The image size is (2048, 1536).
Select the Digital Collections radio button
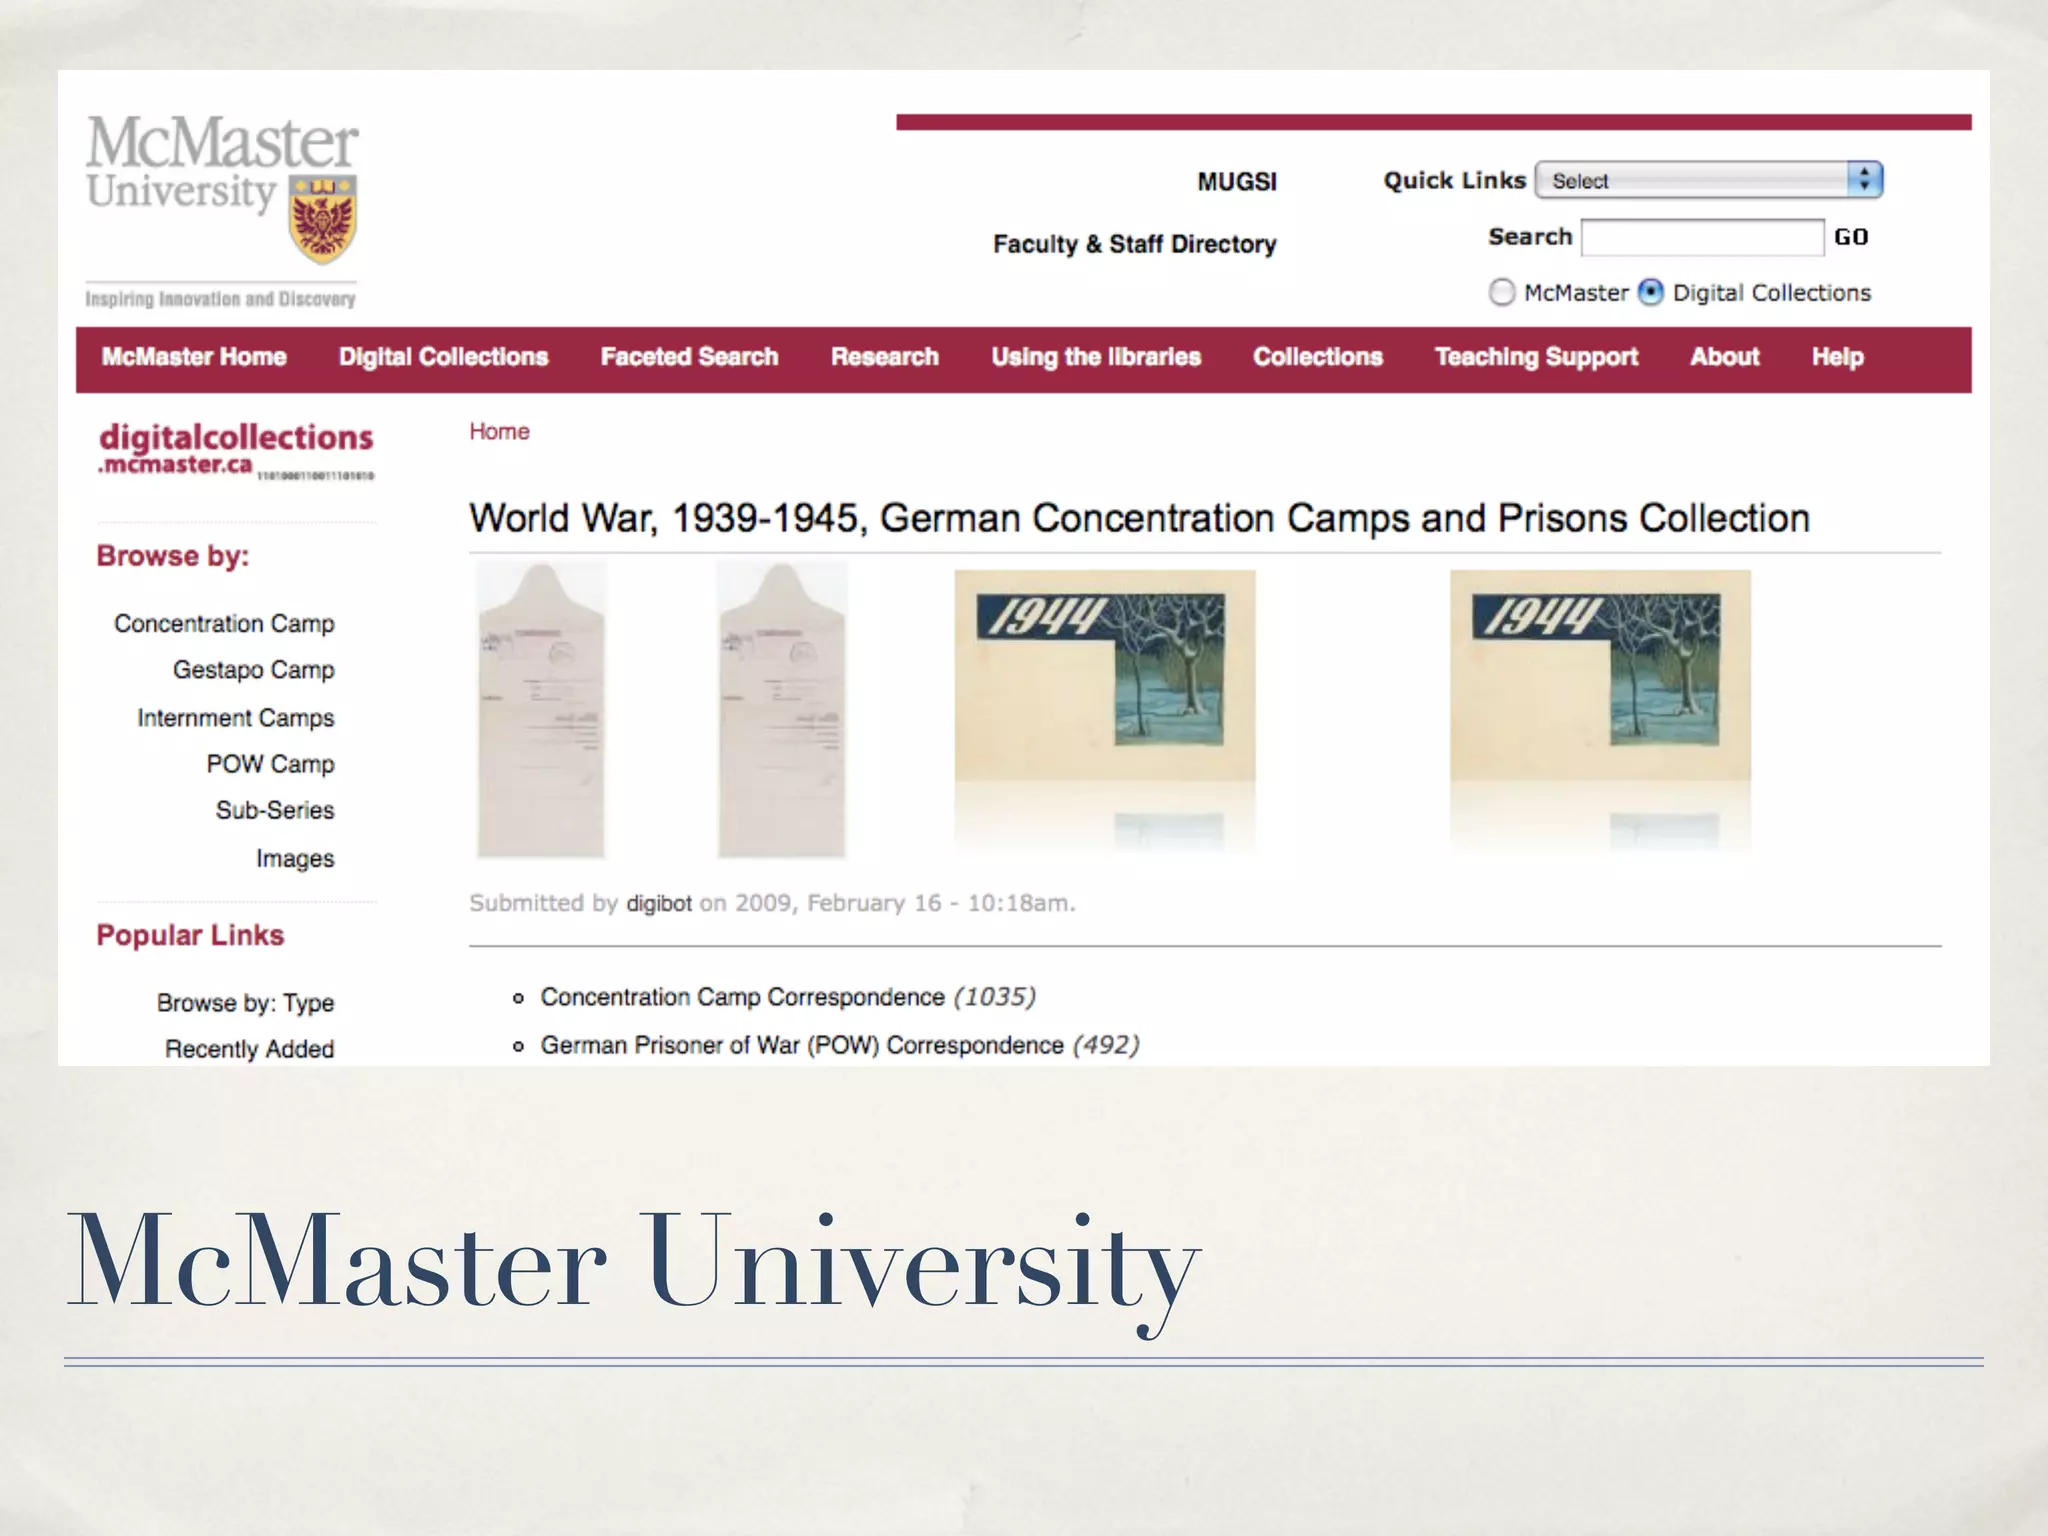coord(1650,292)
